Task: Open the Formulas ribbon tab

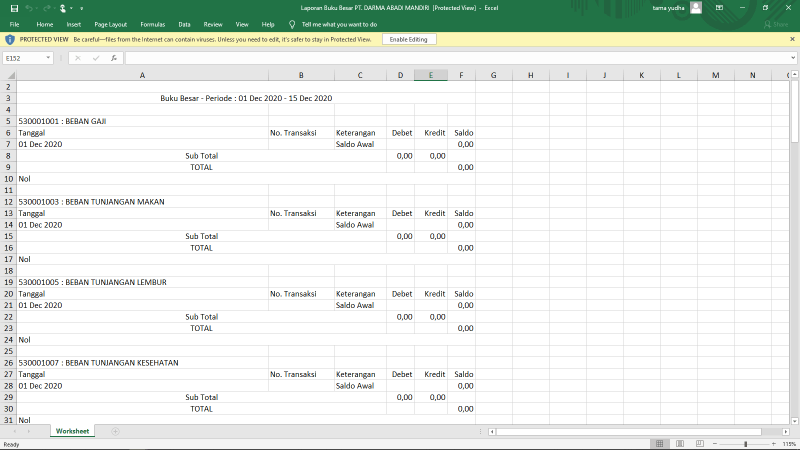Action: pos(153,23)
